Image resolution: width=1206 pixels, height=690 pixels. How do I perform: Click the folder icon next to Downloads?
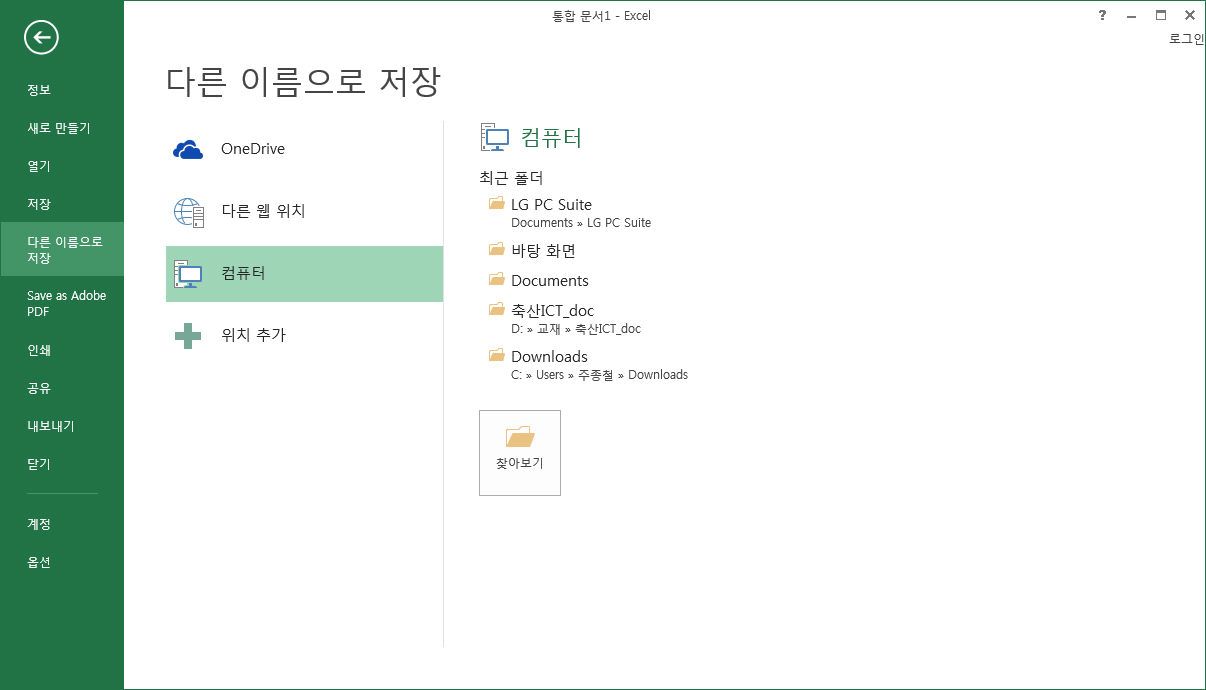[x=496, y=355]
